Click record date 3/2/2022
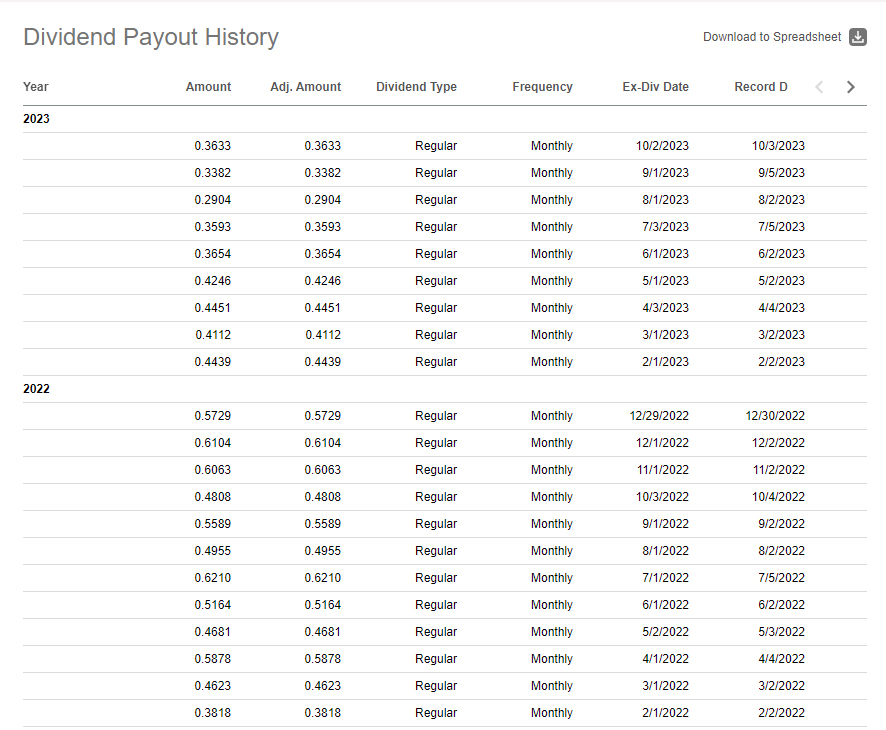 (x=781, y=686)
